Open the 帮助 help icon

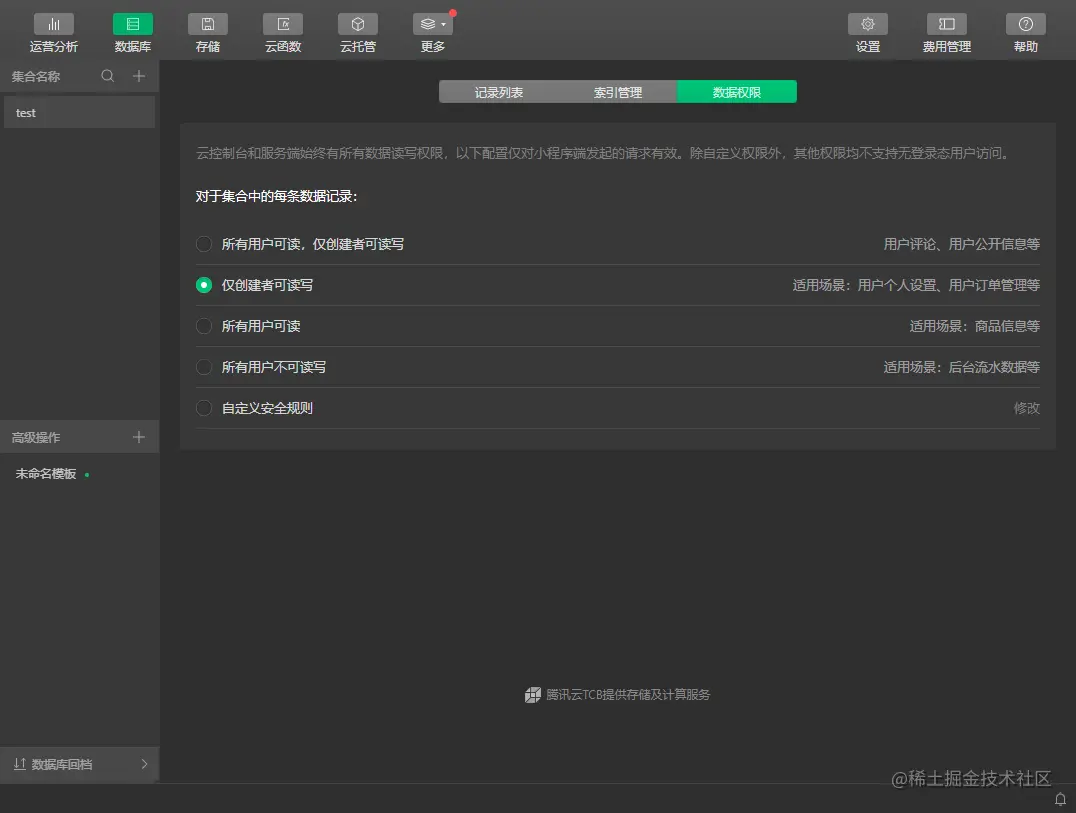(x=1025, y=24)
